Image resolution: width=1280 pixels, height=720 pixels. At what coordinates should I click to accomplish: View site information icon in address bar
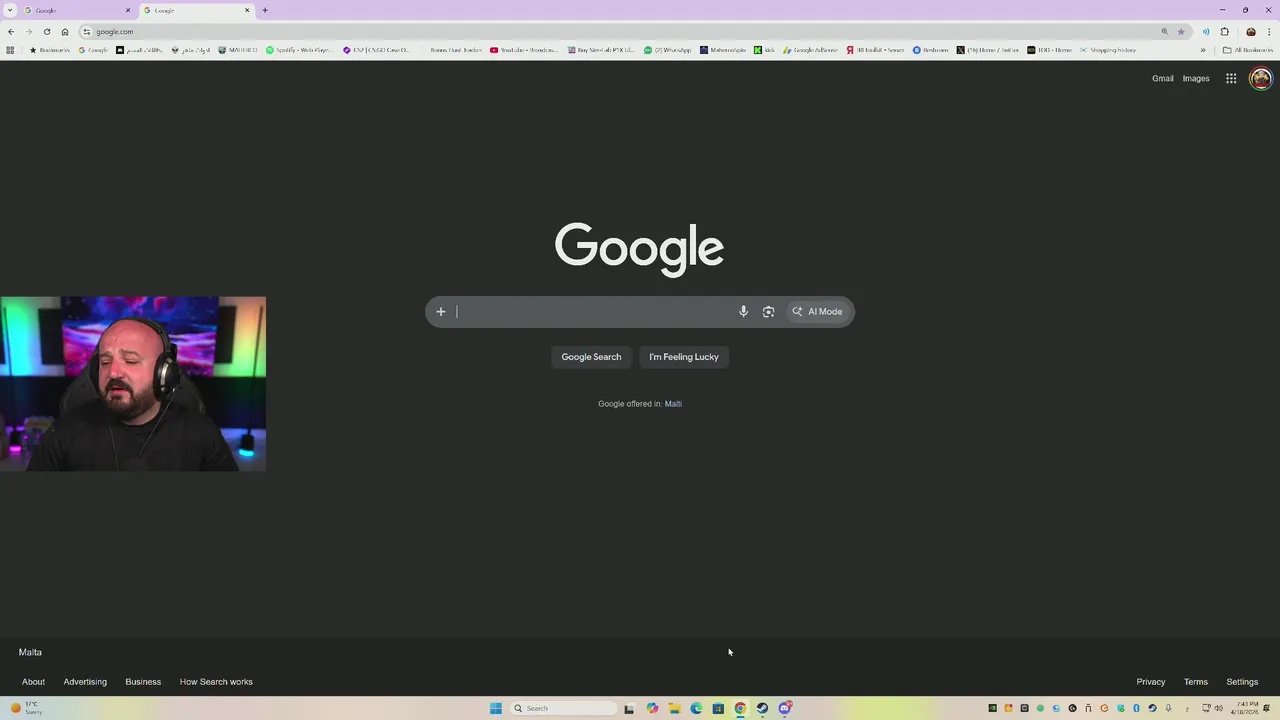(87, 31)
